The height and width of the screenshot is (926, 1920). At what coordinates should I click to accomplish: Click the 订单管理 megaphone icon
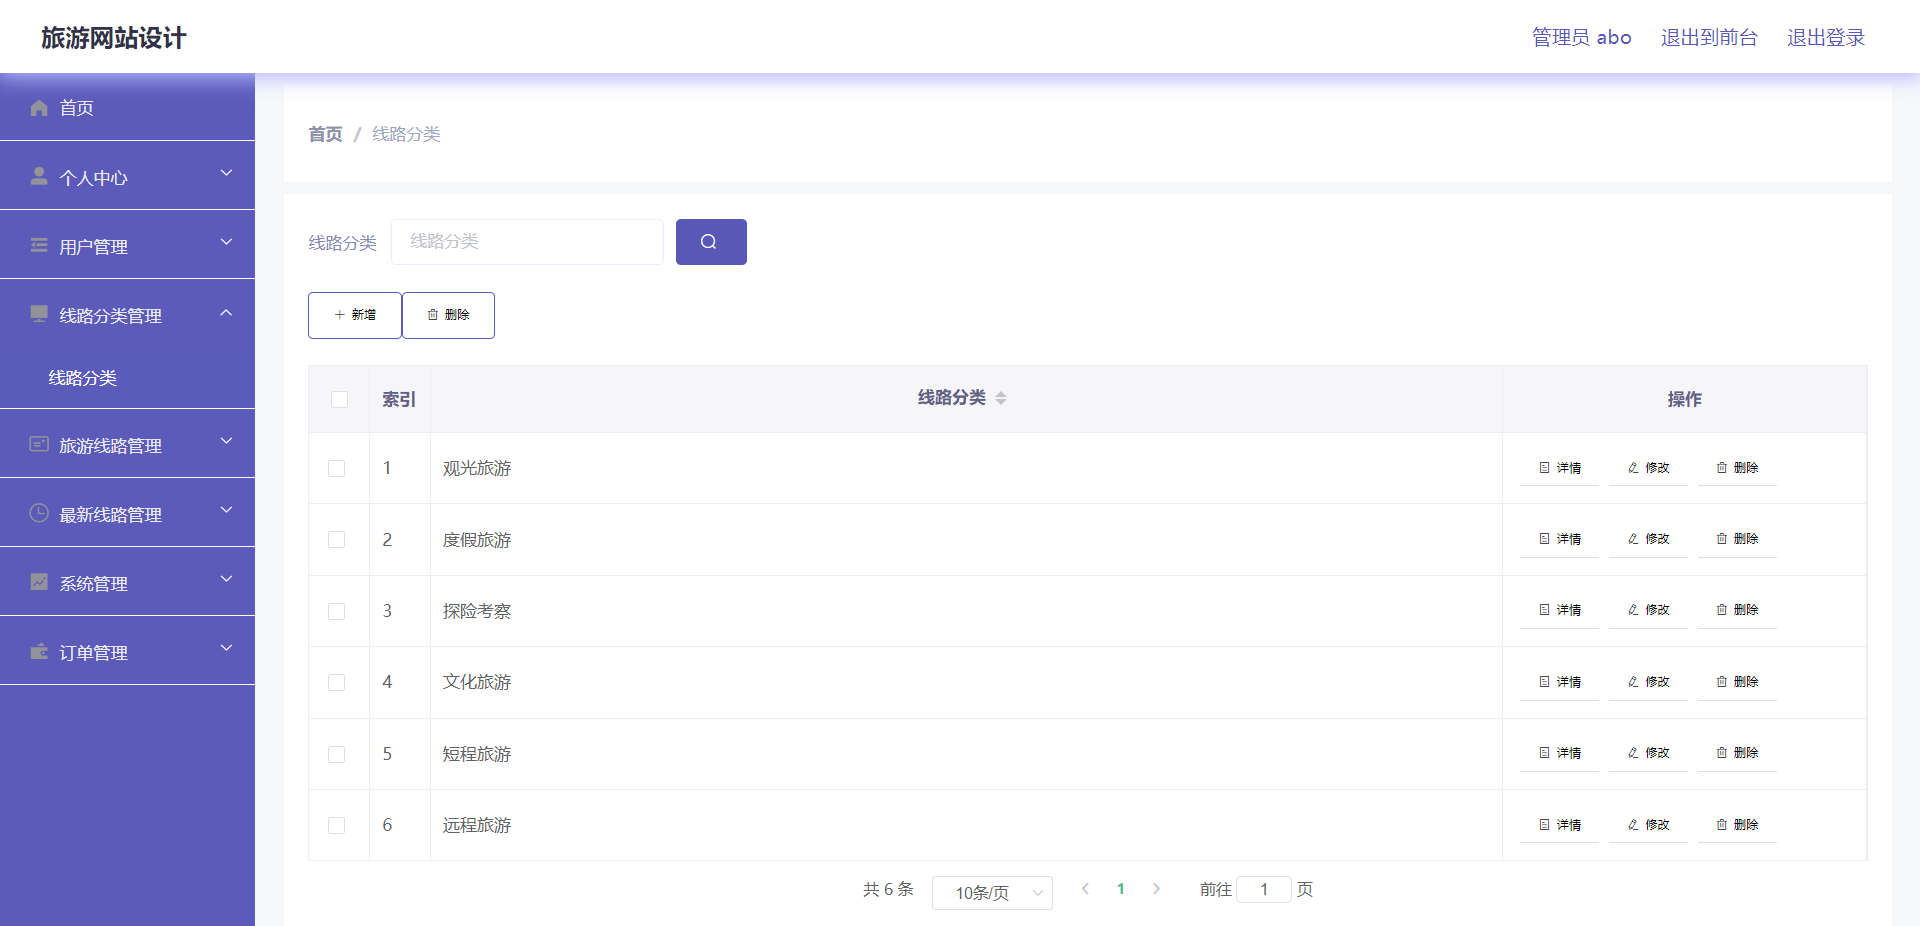click(38, 652)
